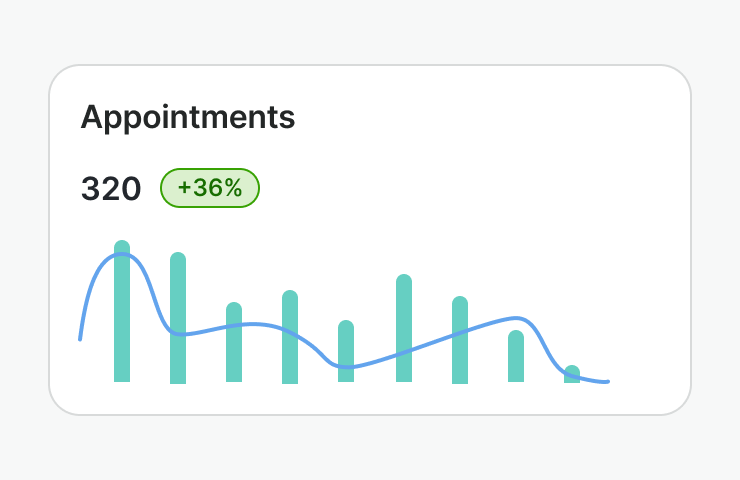
Task: Click trend line between third and fourth bars
Action: [262, 324]
